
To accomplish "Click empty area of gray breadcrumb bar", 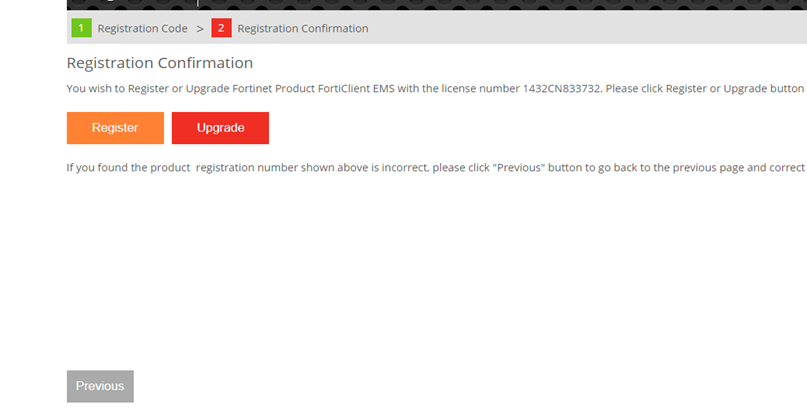I will click(x=600, y=28).
